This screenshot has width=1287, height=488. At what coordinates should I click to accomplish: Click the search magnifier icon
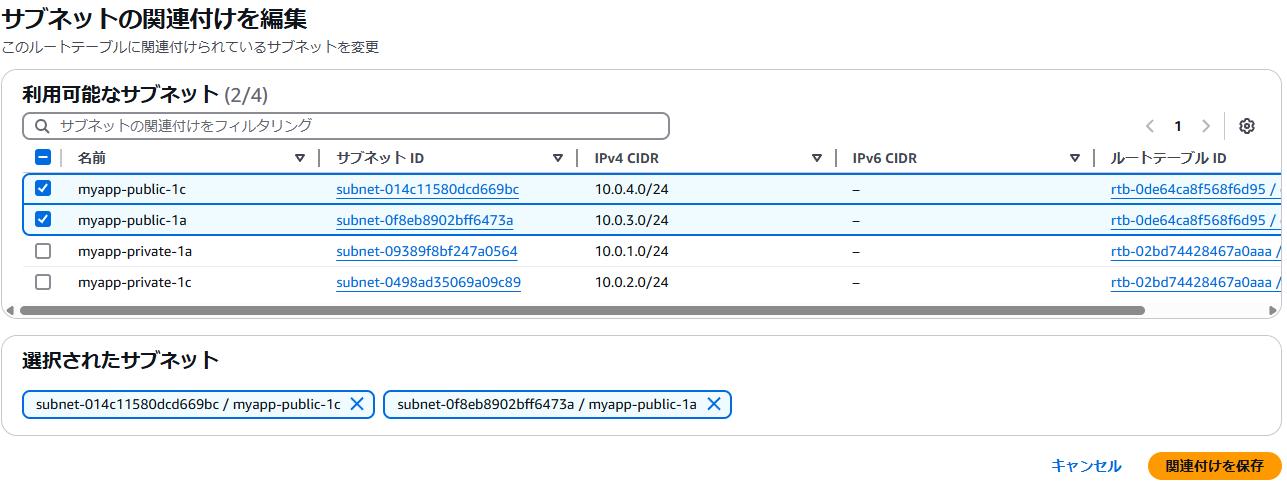(x=42, y=126)
